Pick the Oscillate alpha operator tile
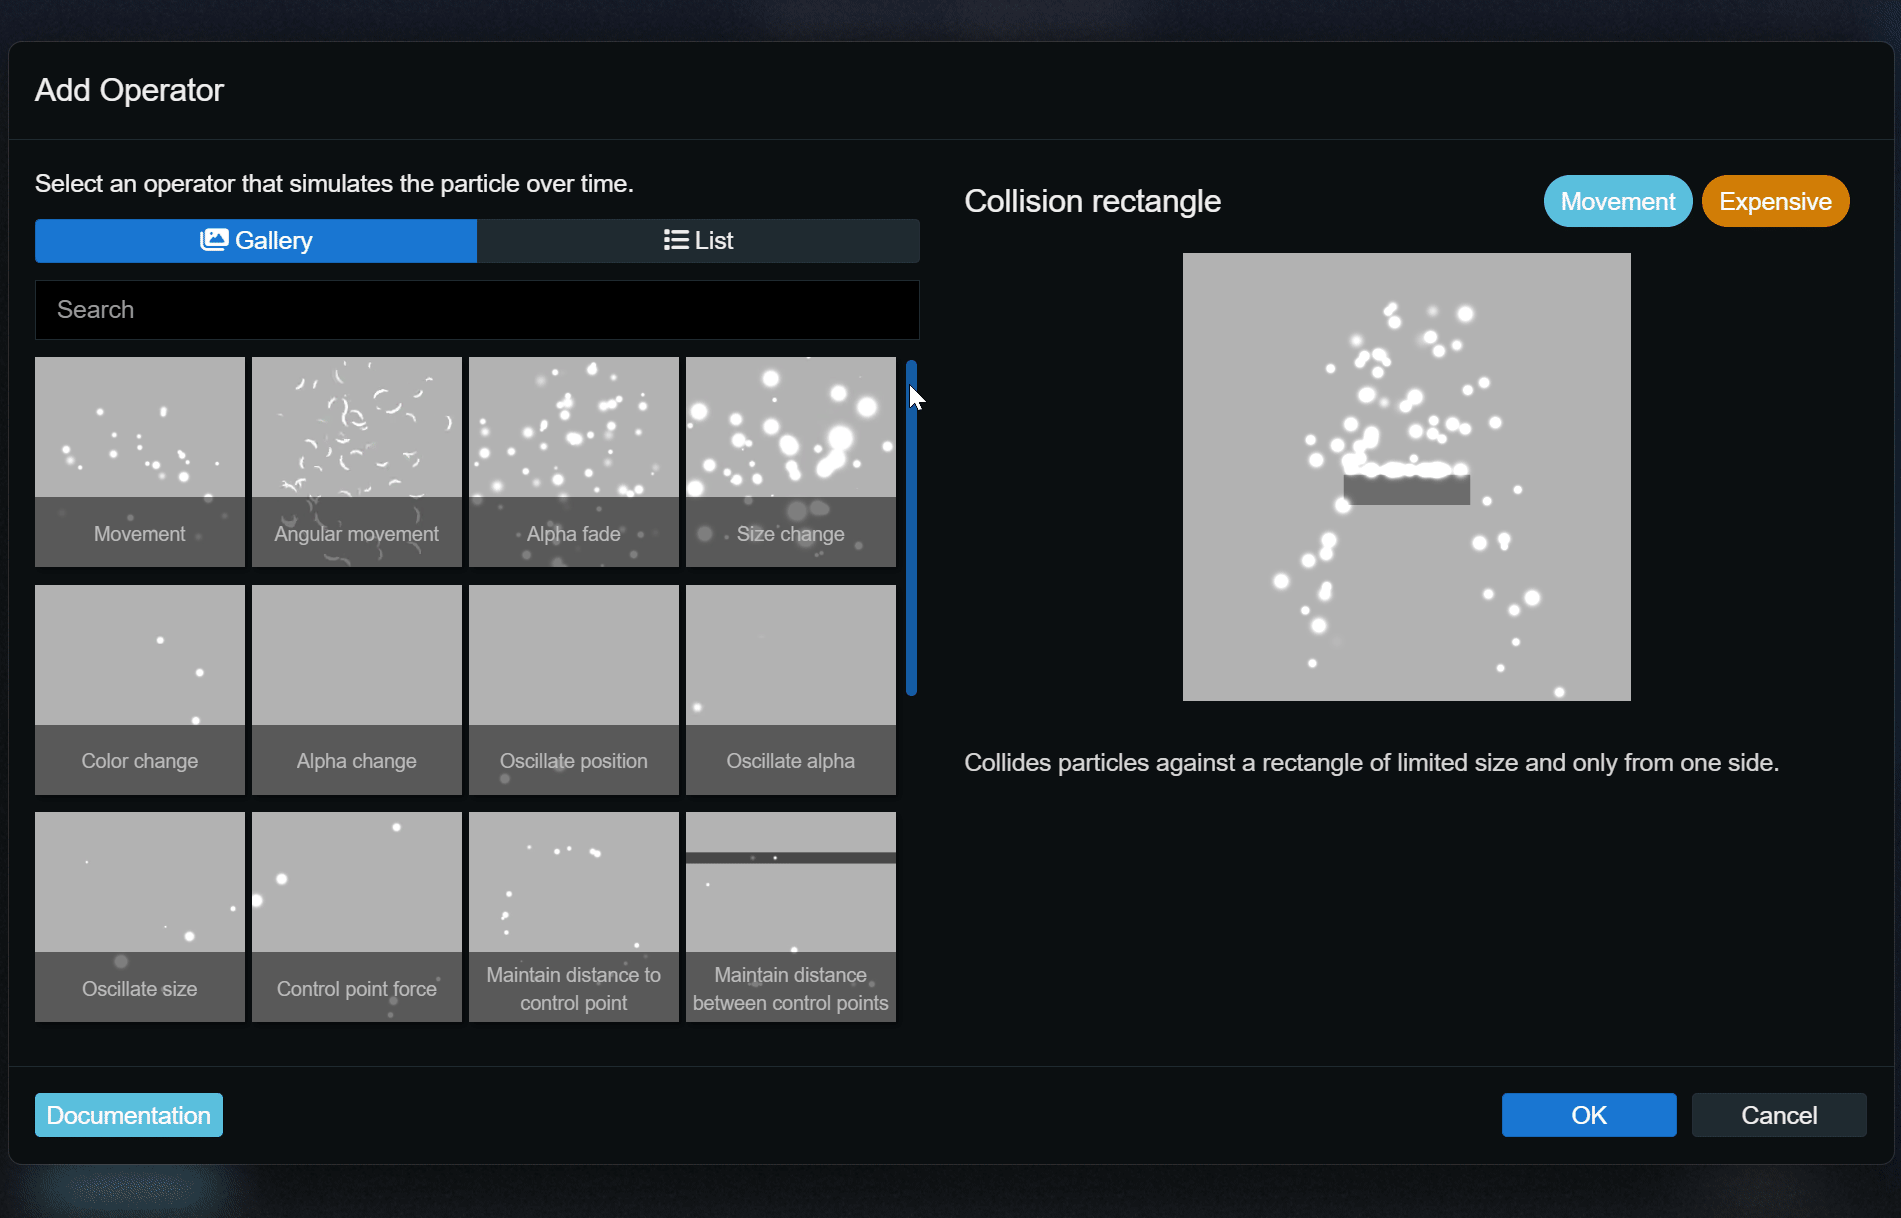This screenshot has width=1901, height=1218. coord(791,689)
